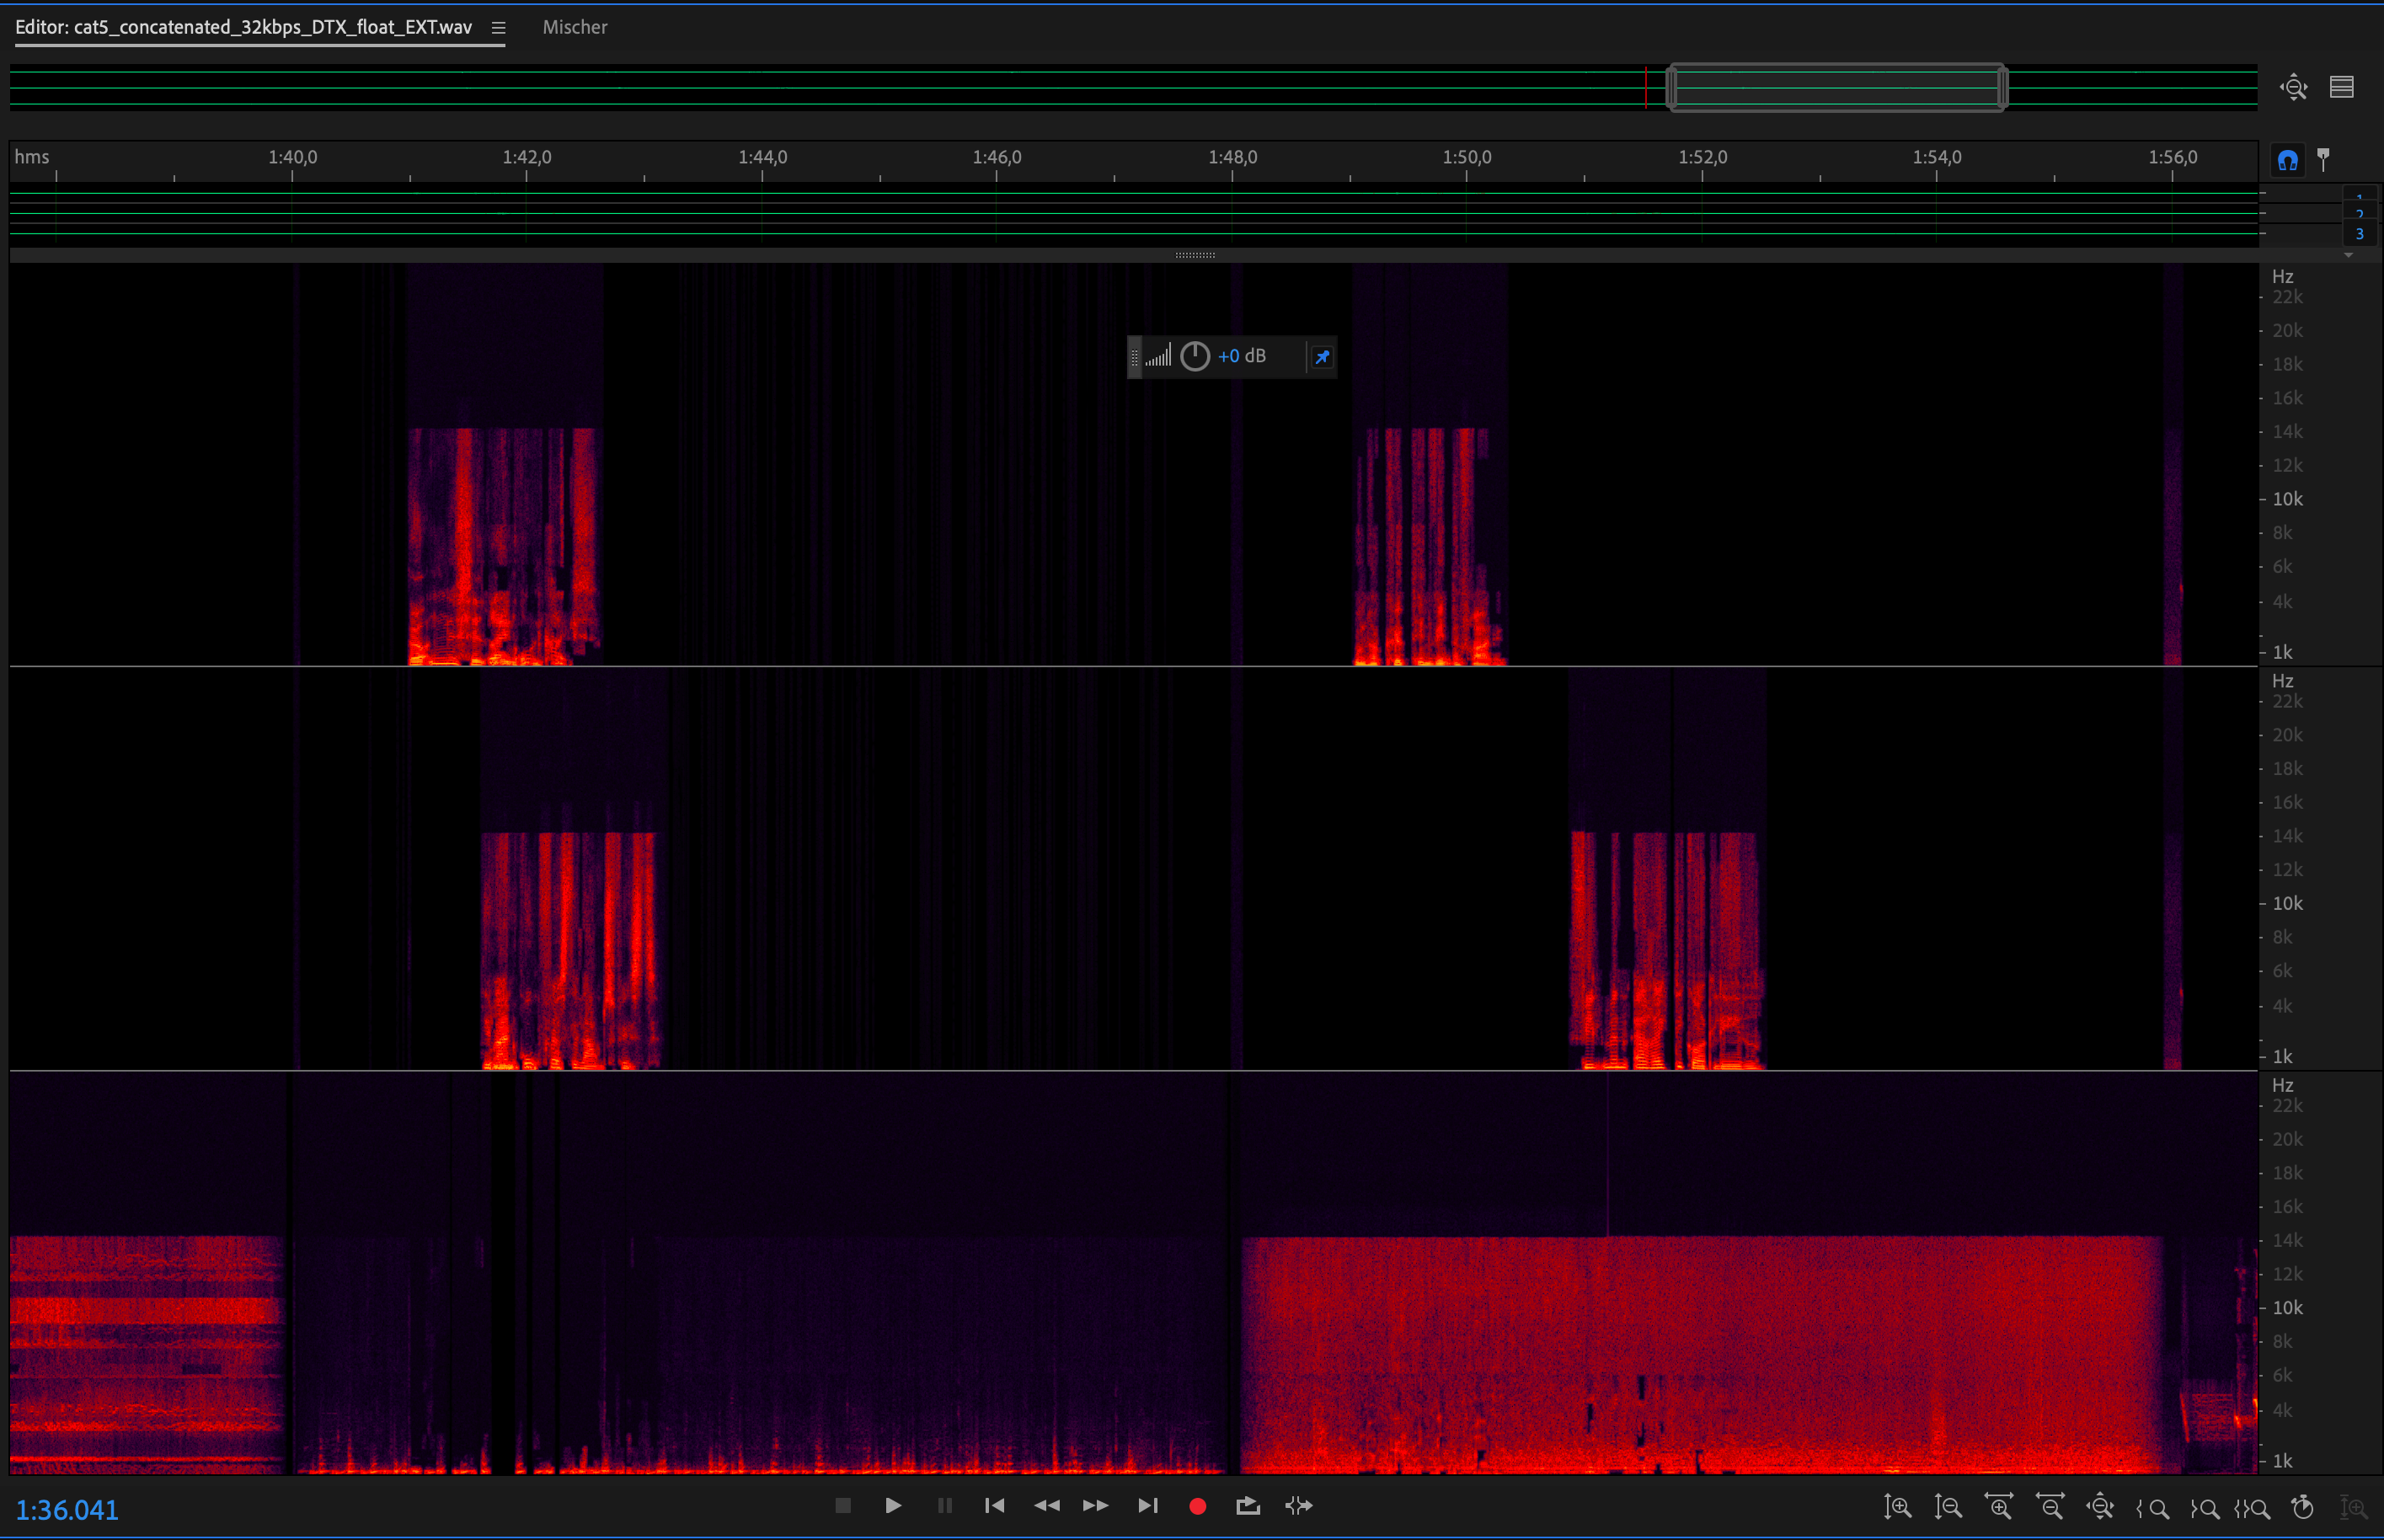The image size is (2384, 1540).
Task: Click the +0 dB HUD volume knob
Action: point(1195,357)
